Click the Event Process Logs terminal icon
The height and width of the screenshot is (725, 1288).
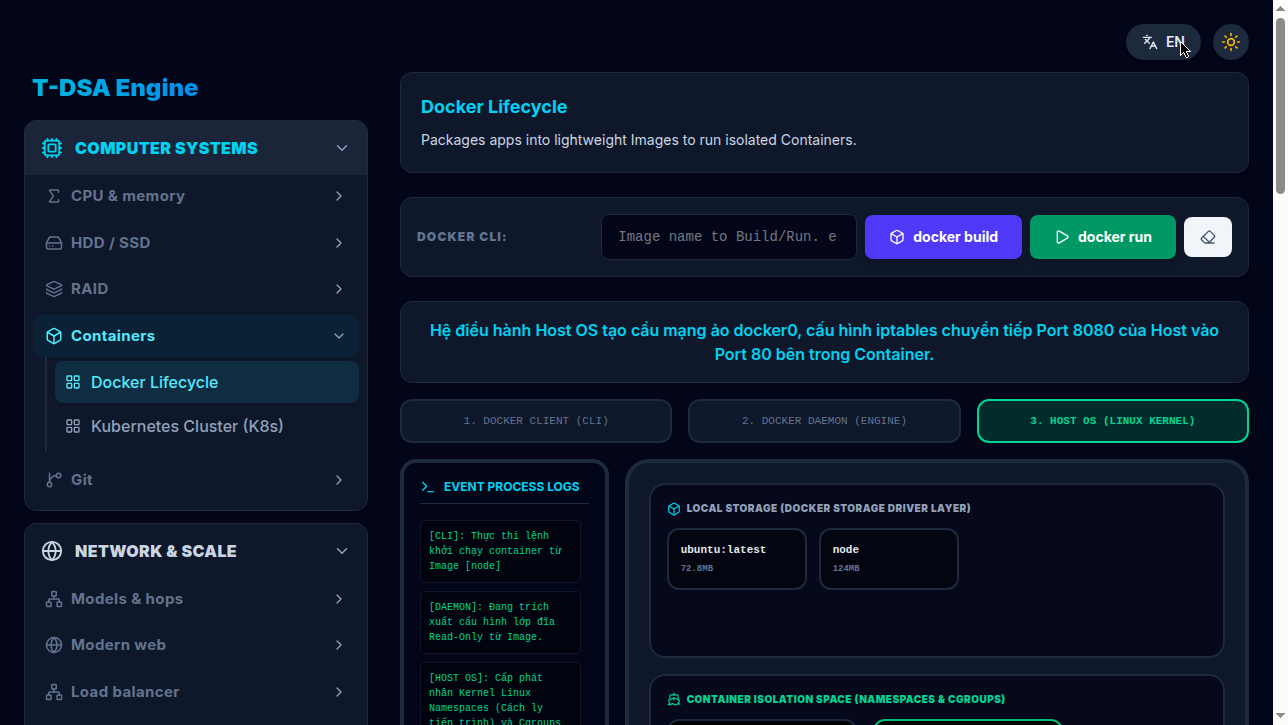[428, 487]
